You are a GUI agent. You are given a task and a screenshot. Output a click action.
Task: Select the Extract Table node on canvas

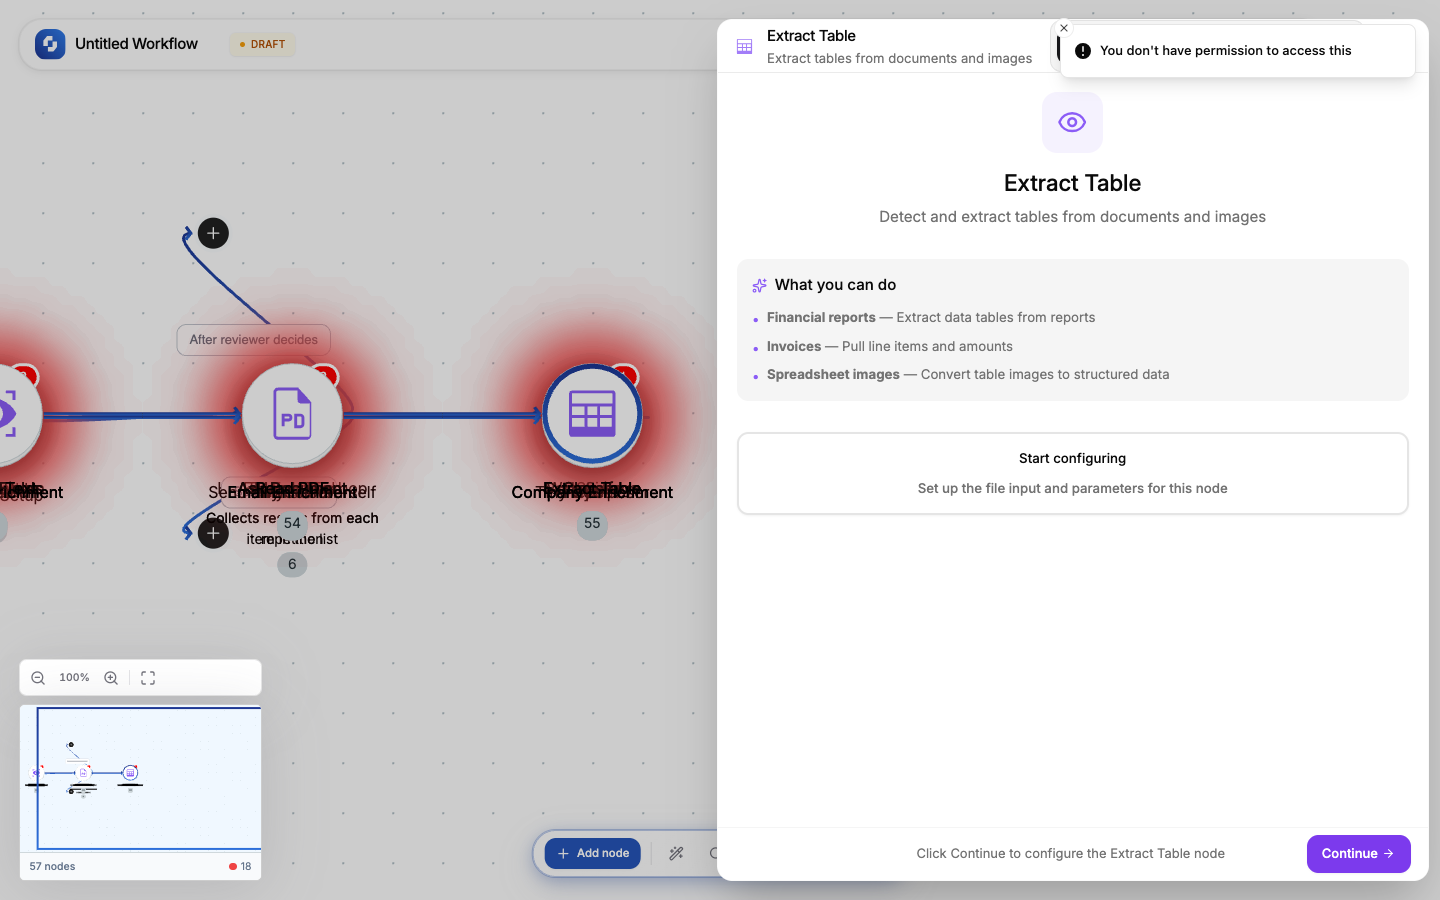(x=592, y=415)
